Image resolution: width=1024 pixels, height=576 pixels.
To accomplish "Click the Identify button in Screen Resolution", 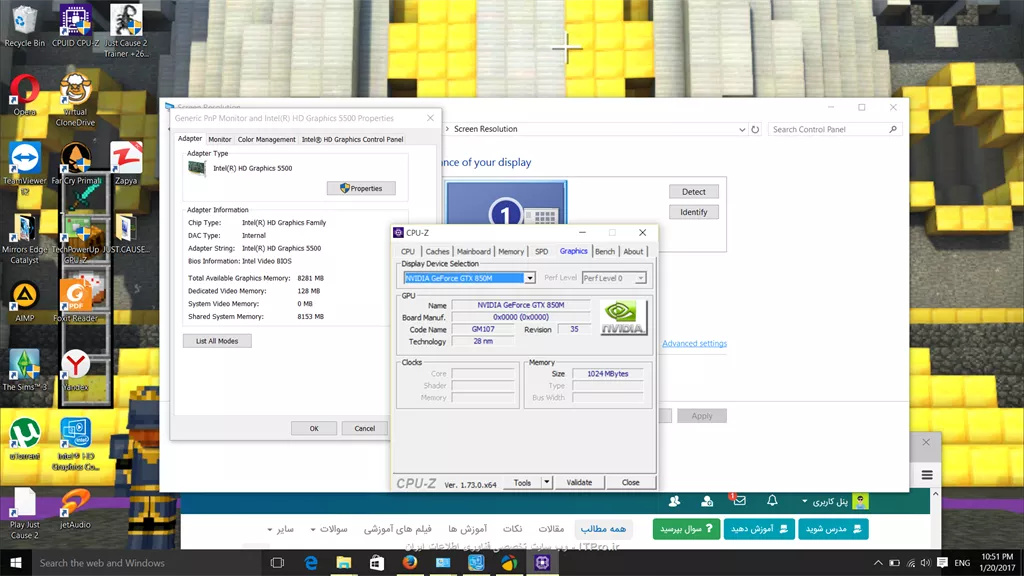I will click(694, 212).
